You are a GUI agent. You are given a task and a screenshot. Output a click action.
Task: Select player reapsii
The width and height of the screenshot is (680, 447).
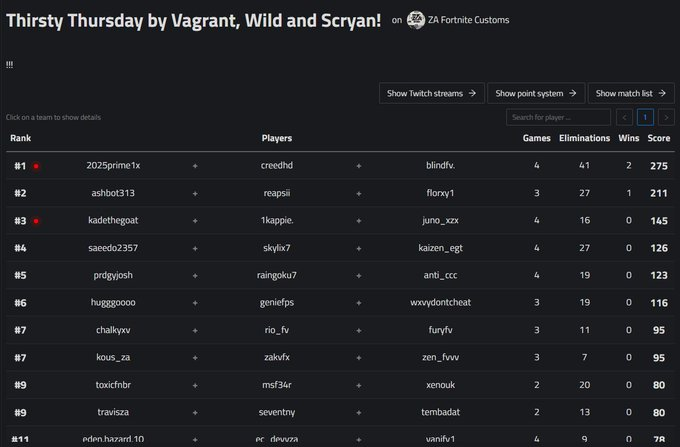(277, 193)
